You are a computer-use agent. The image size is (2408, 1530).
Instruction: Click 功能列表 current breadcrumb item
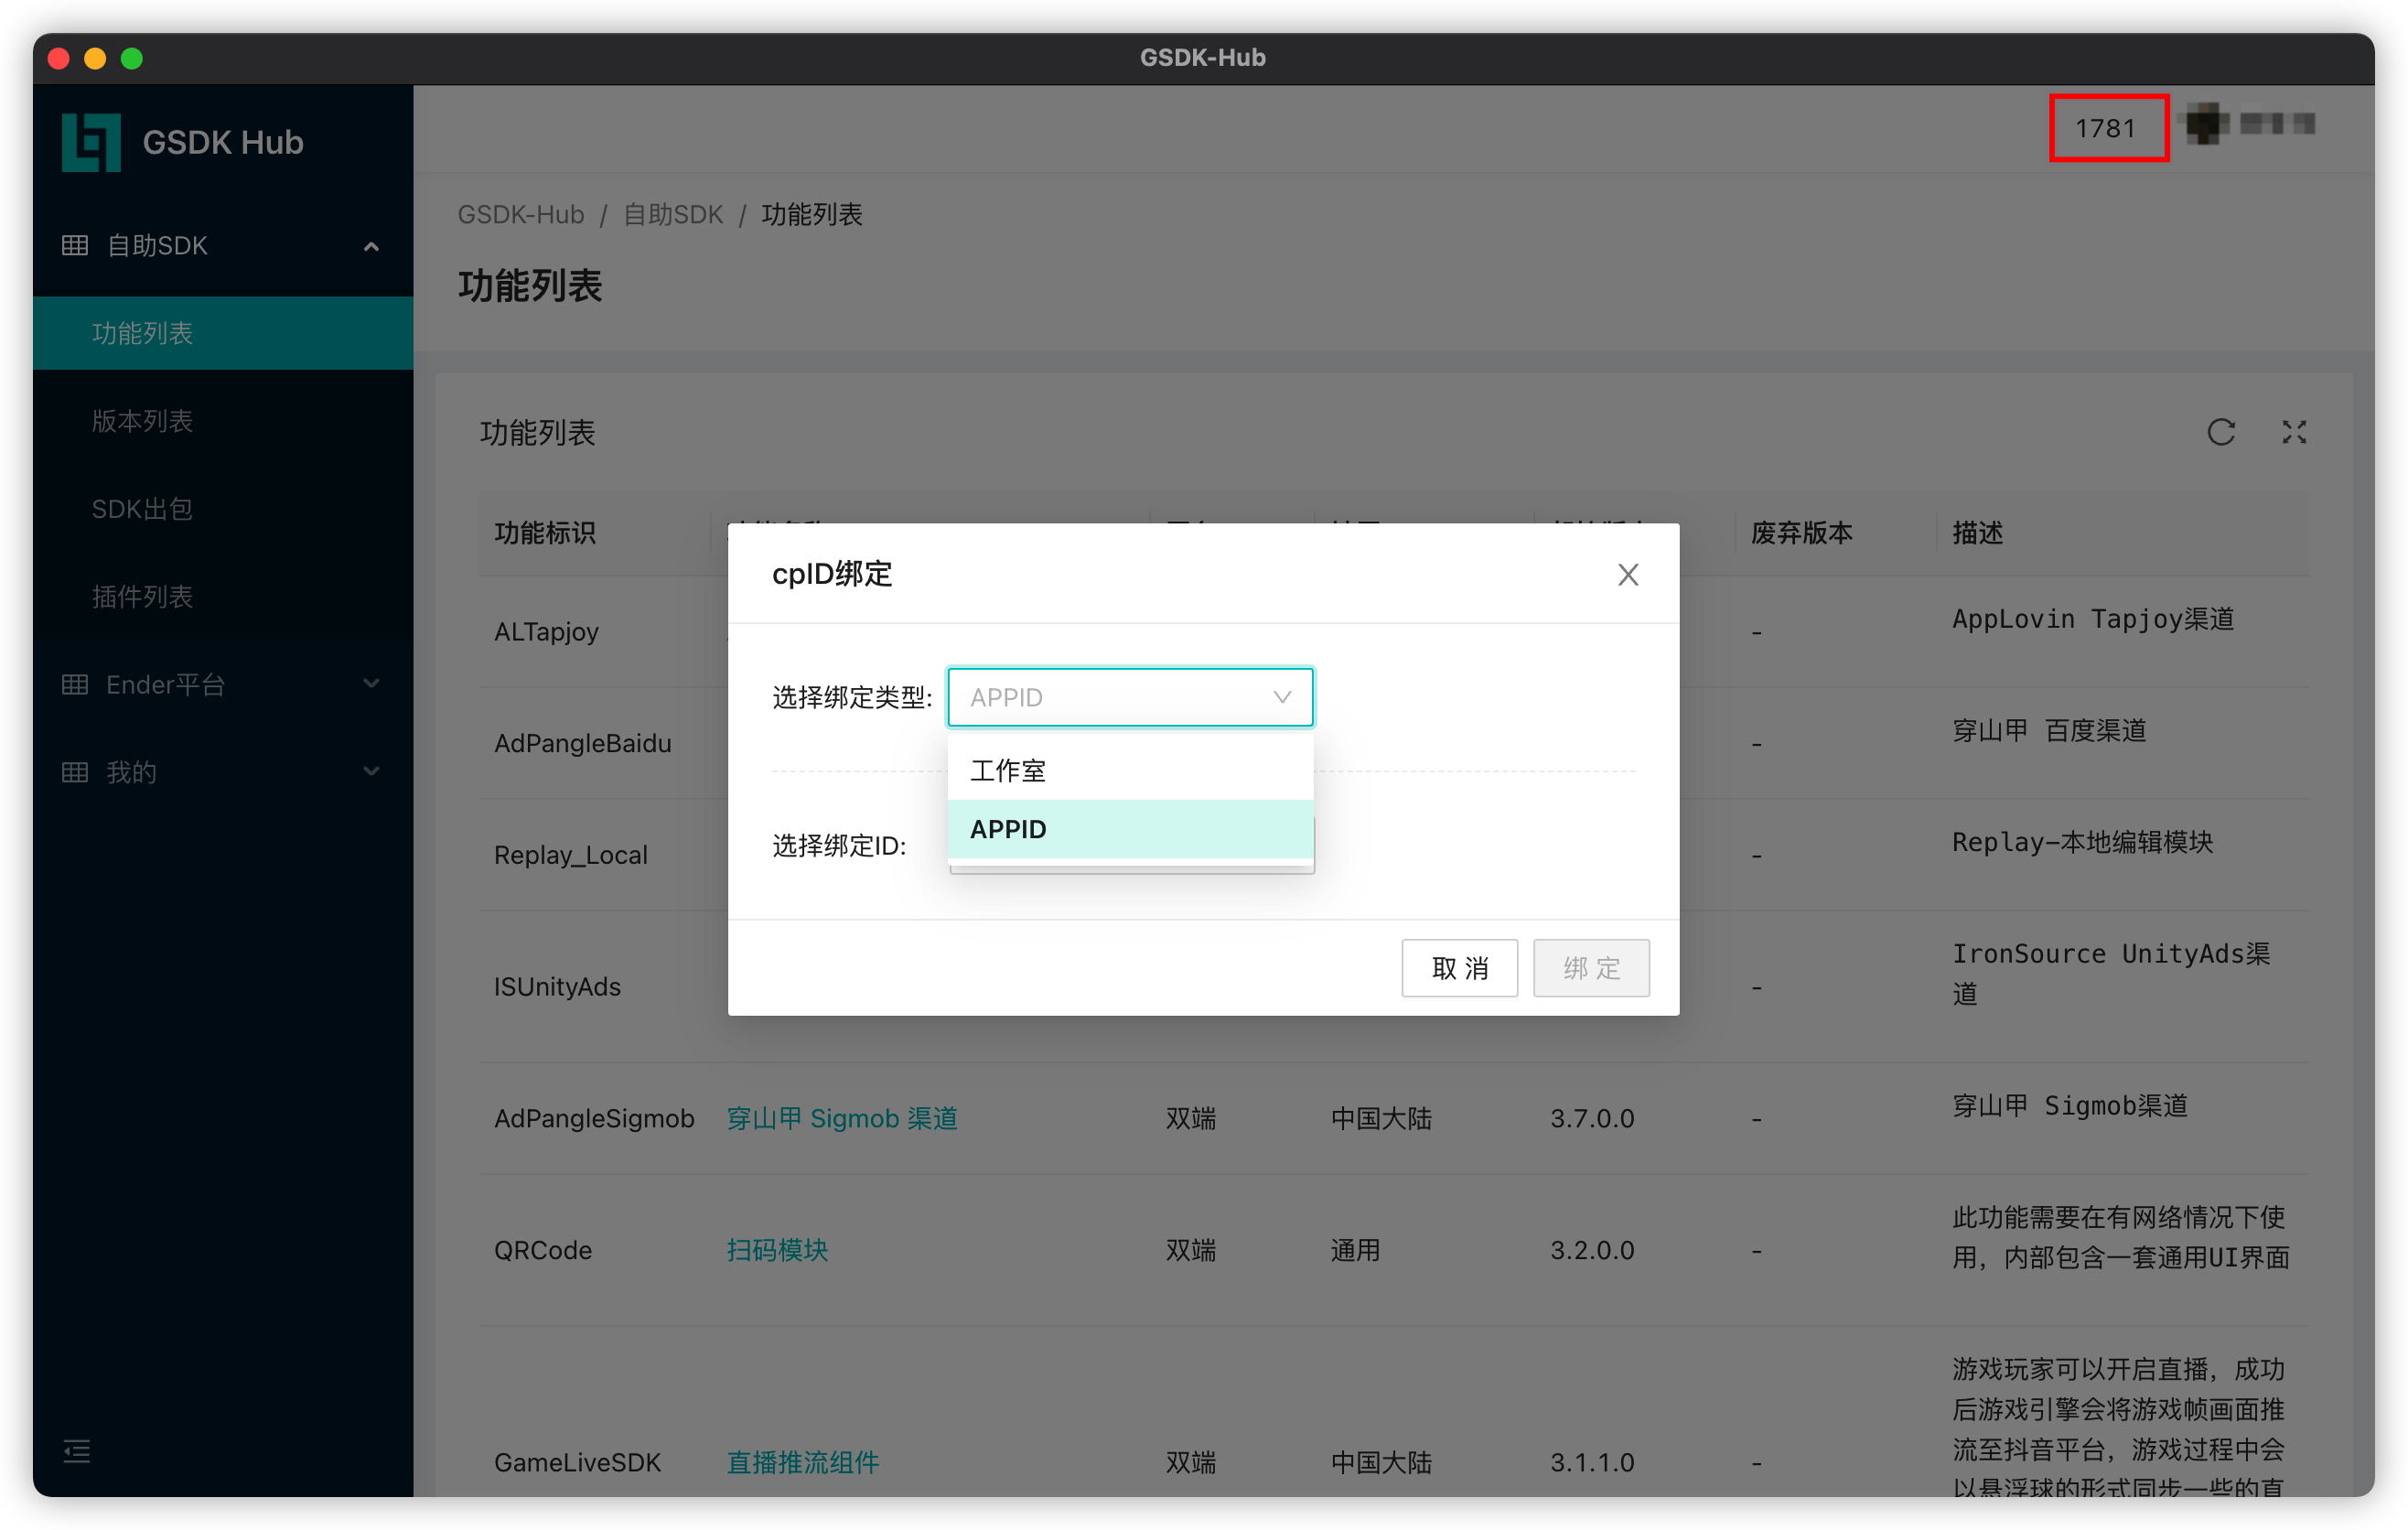tap(811, 214)
